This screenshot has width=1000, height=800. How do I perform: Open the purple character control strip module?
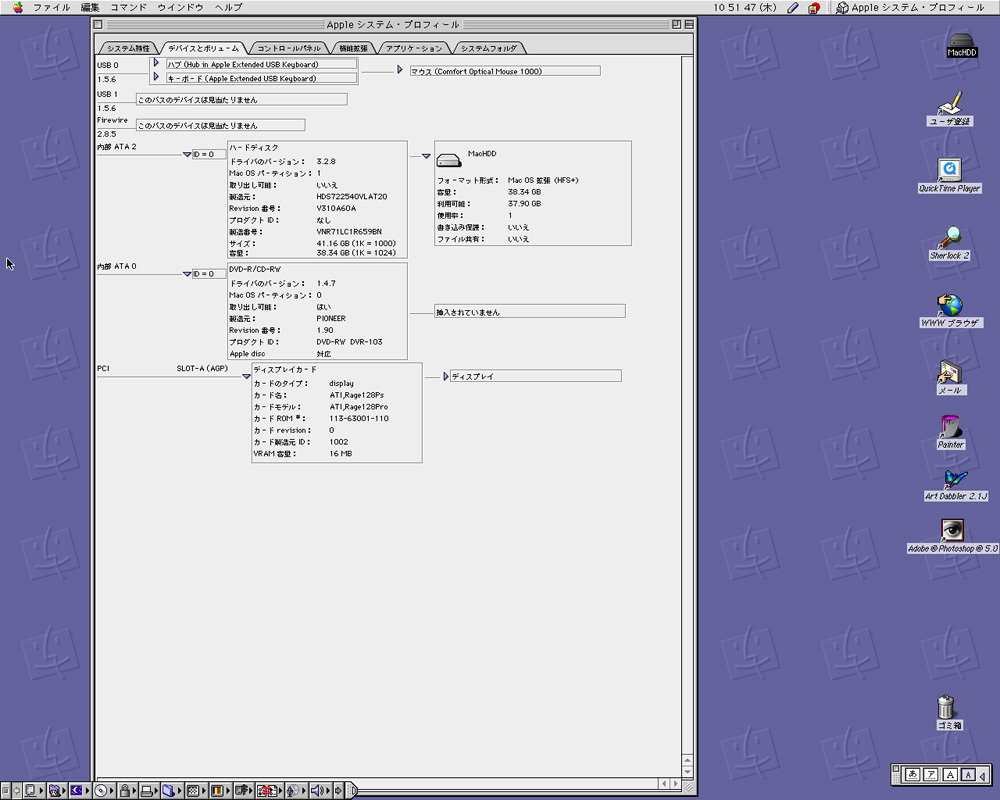[55, 791]
